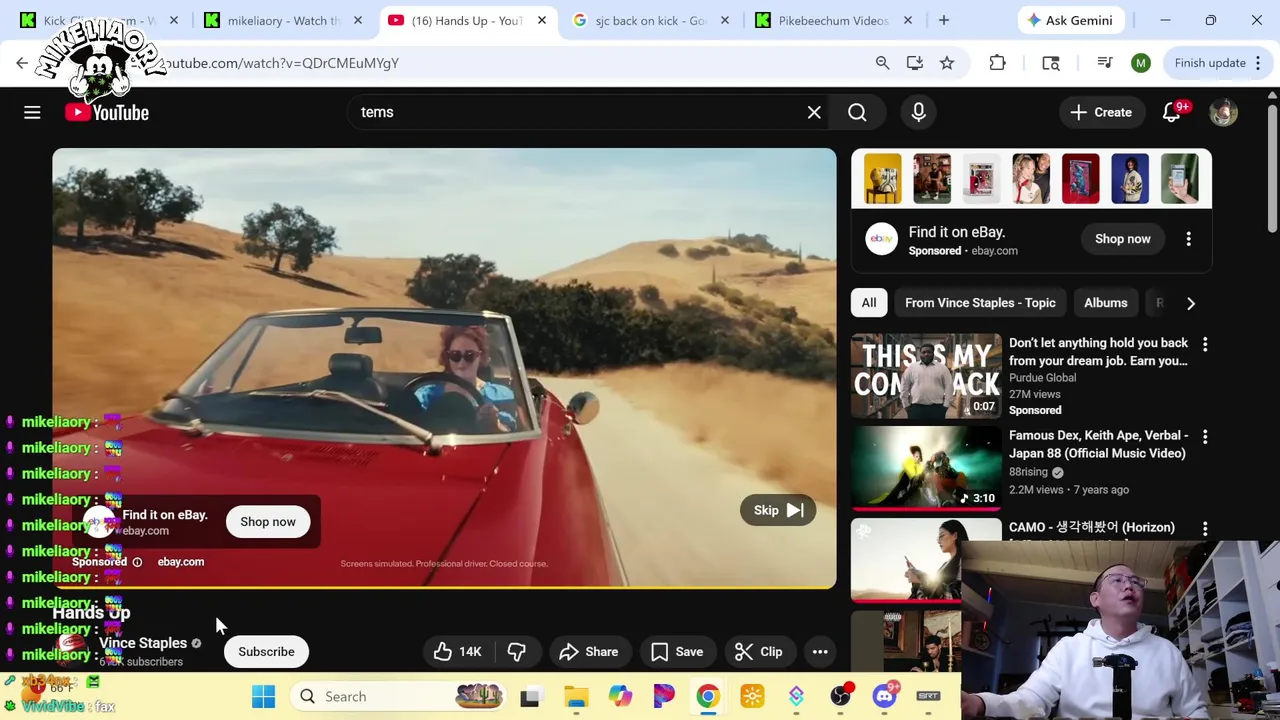Open Ask Gemini in Chrome

1070,20
